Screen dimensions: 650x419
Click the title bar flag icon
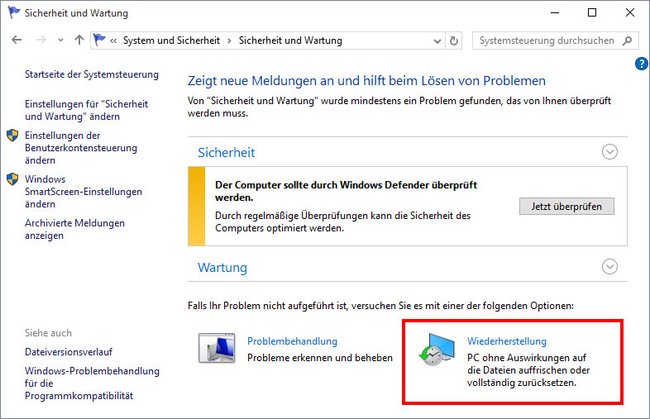click(x=14, y=12)
